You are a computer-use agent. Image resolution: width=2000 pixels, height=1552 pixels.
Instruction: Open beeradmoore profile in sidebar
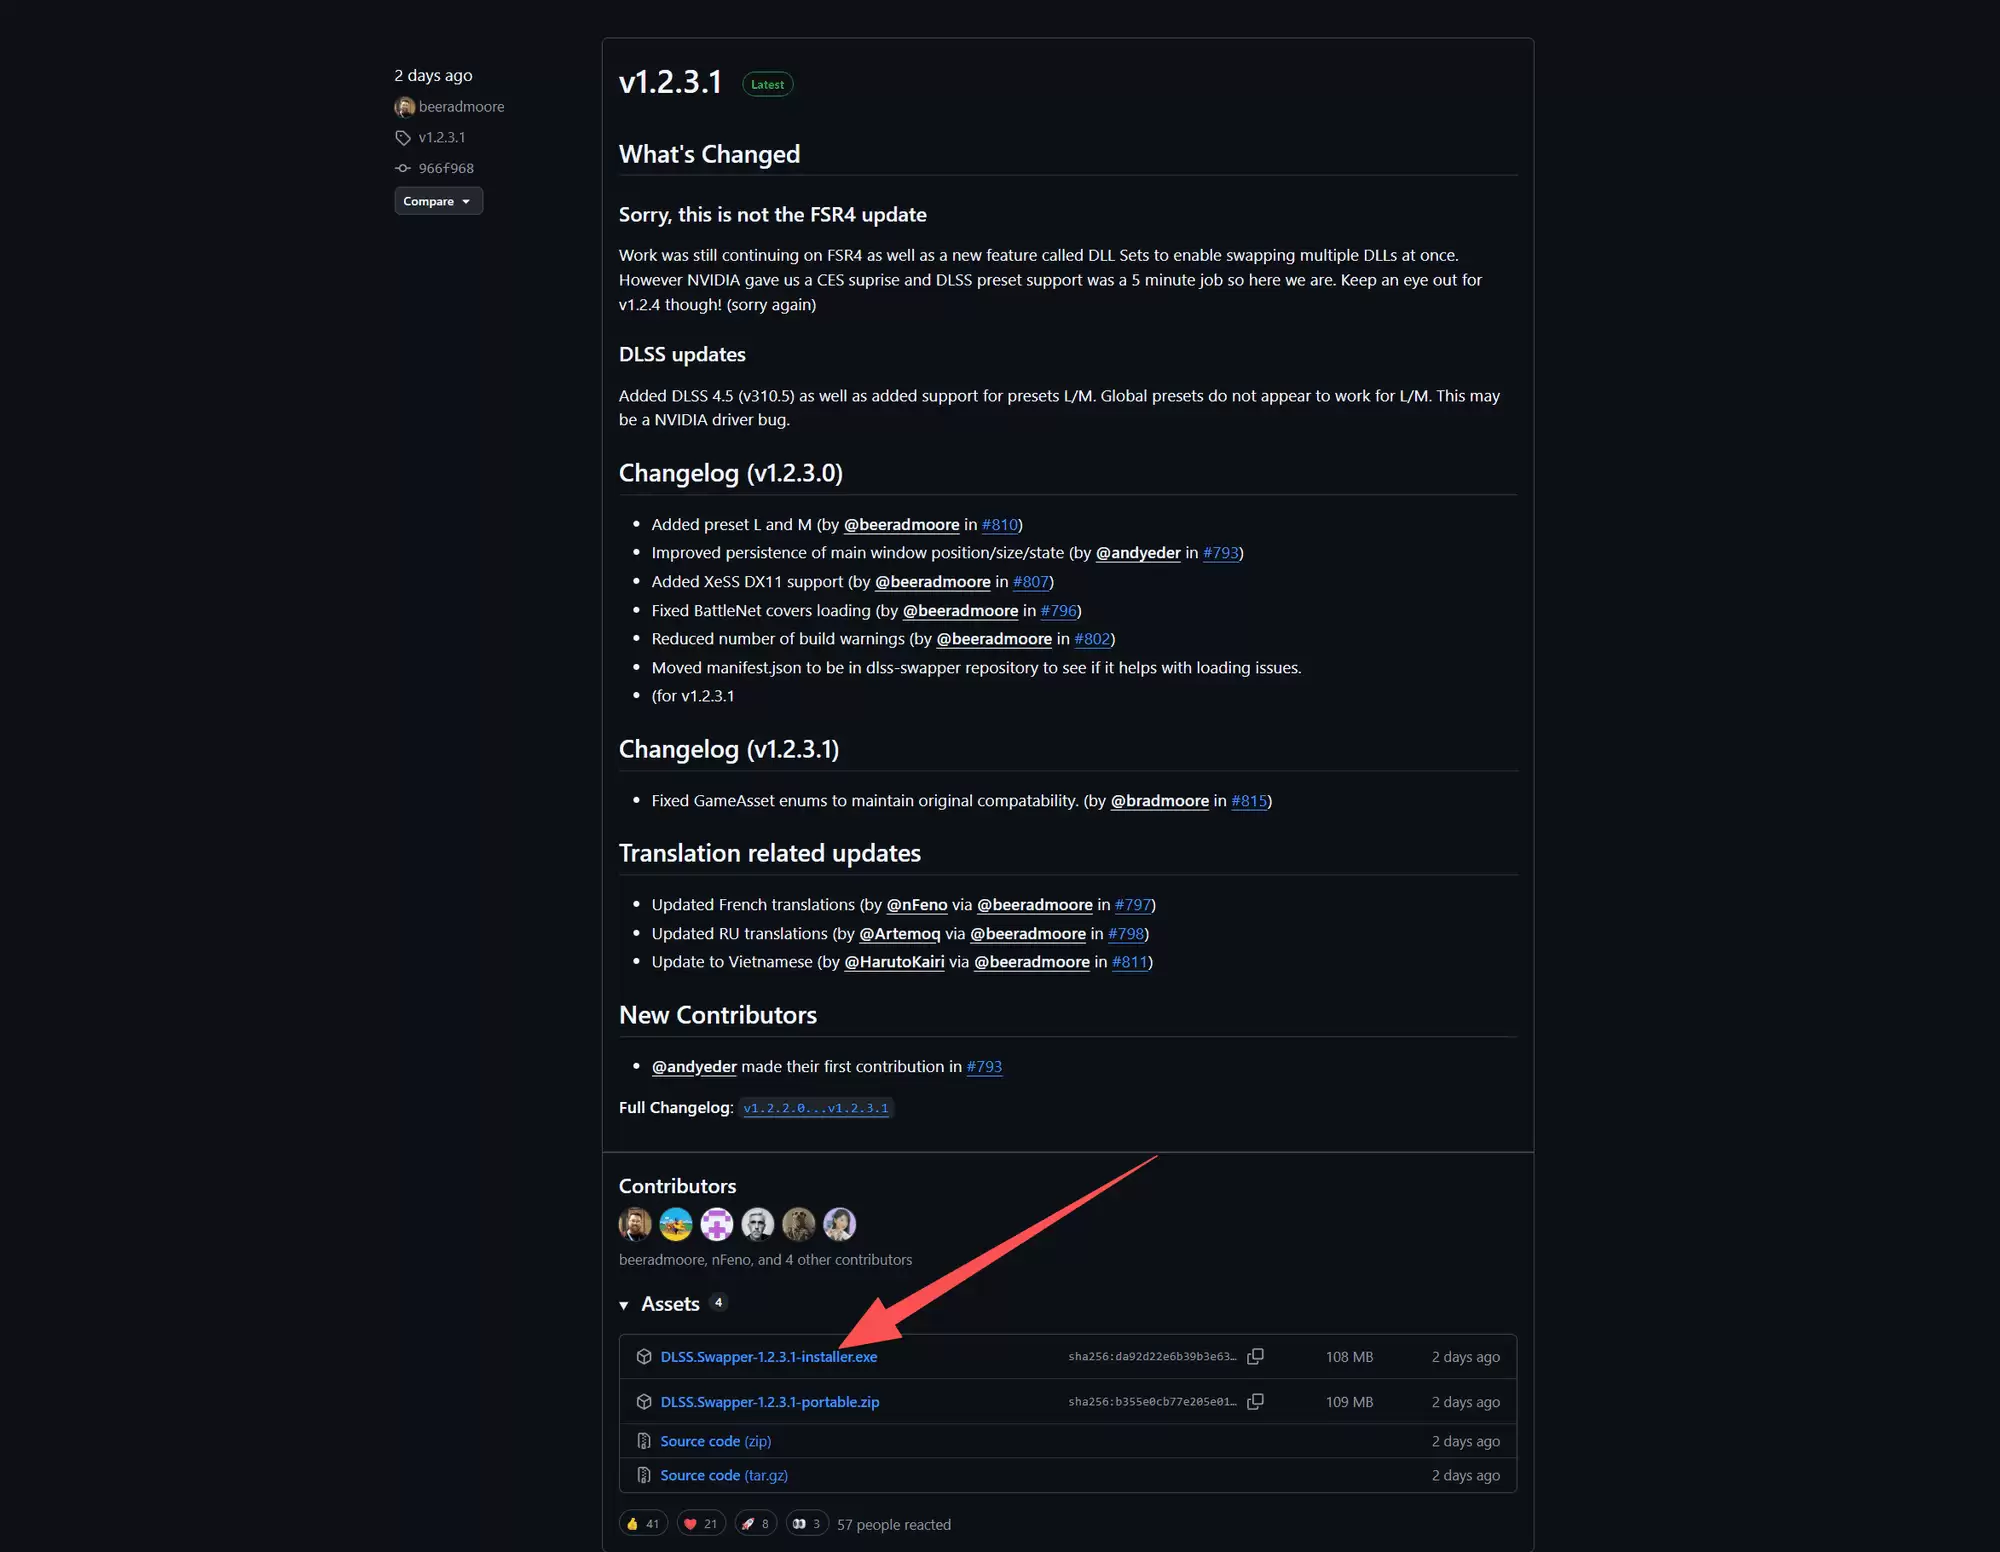461,107
